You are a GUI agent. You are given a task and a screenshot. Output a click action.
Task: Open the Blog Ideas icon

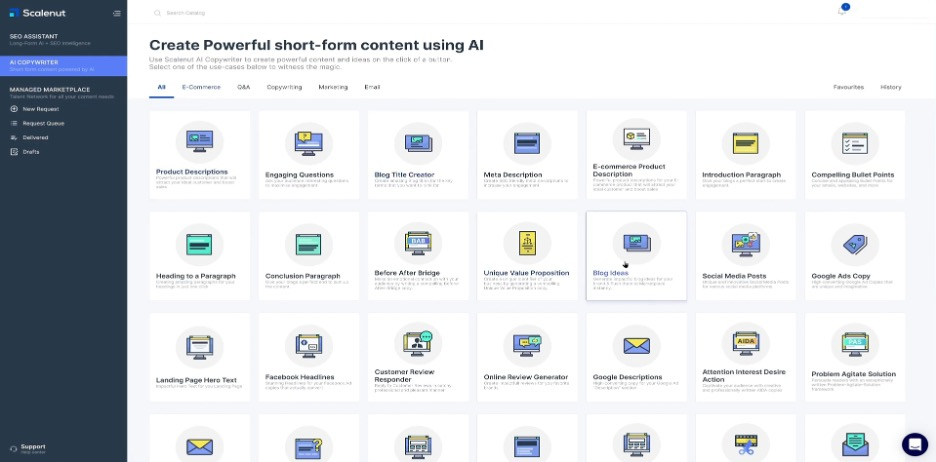(x=636, y=242)
